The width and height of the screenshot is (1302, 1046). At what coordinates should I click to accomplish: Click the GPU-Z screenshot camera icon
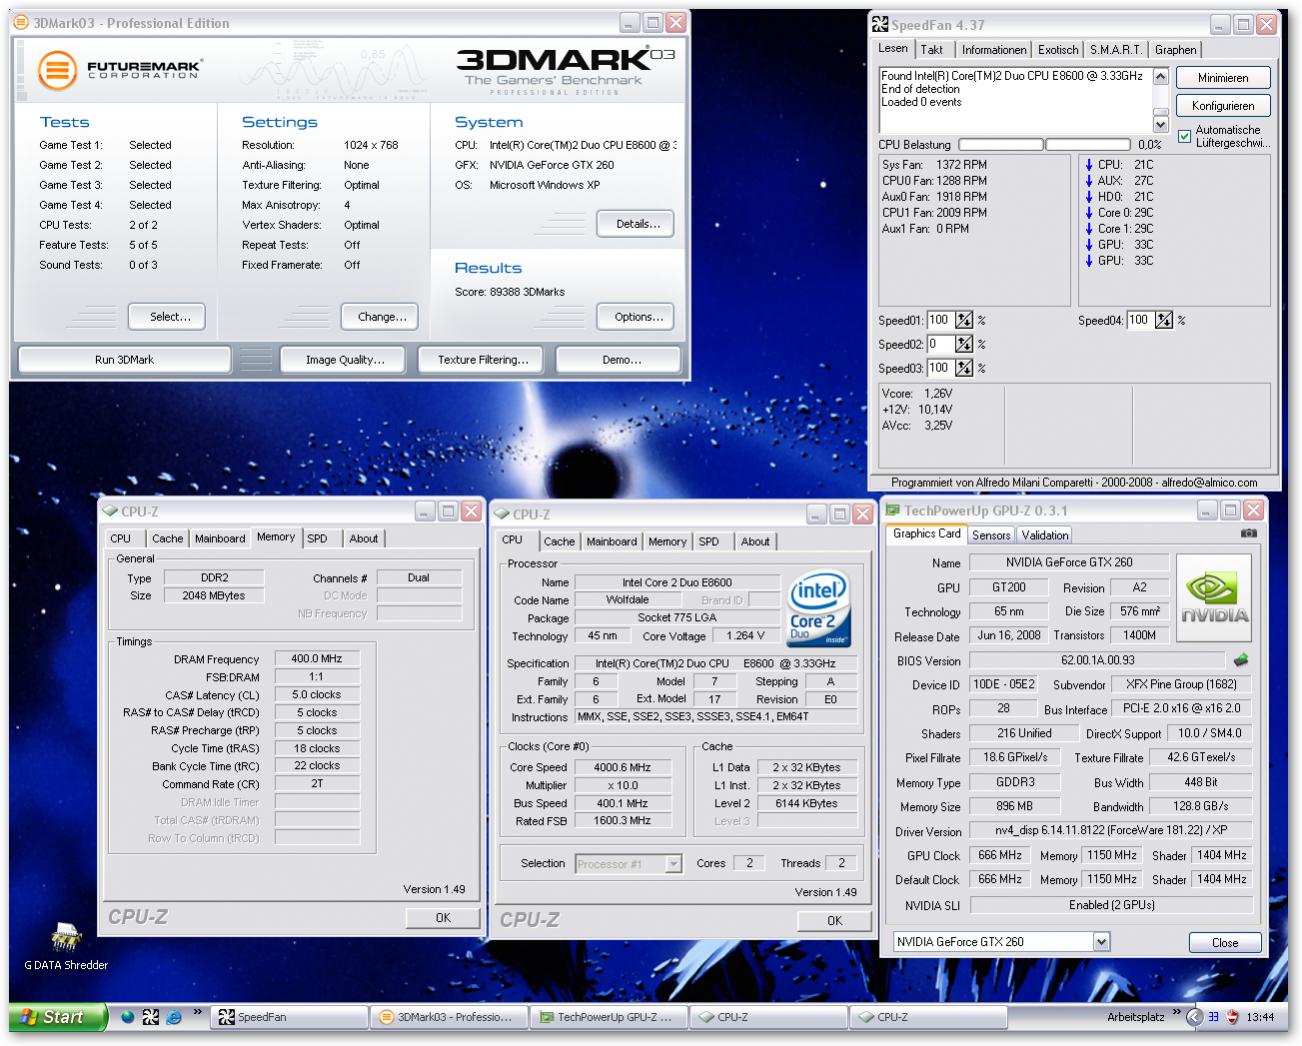(x=1248, y=534)
